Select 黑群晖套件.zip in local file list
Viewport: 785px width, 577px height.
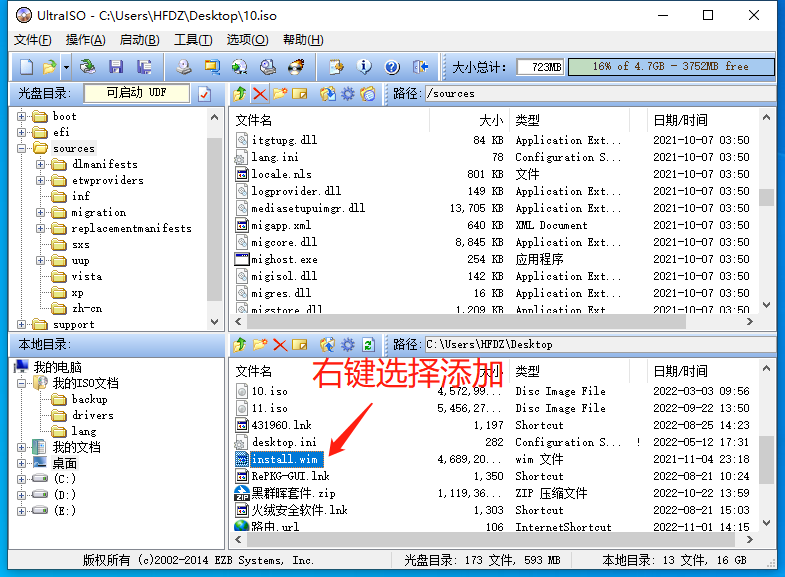293,493
